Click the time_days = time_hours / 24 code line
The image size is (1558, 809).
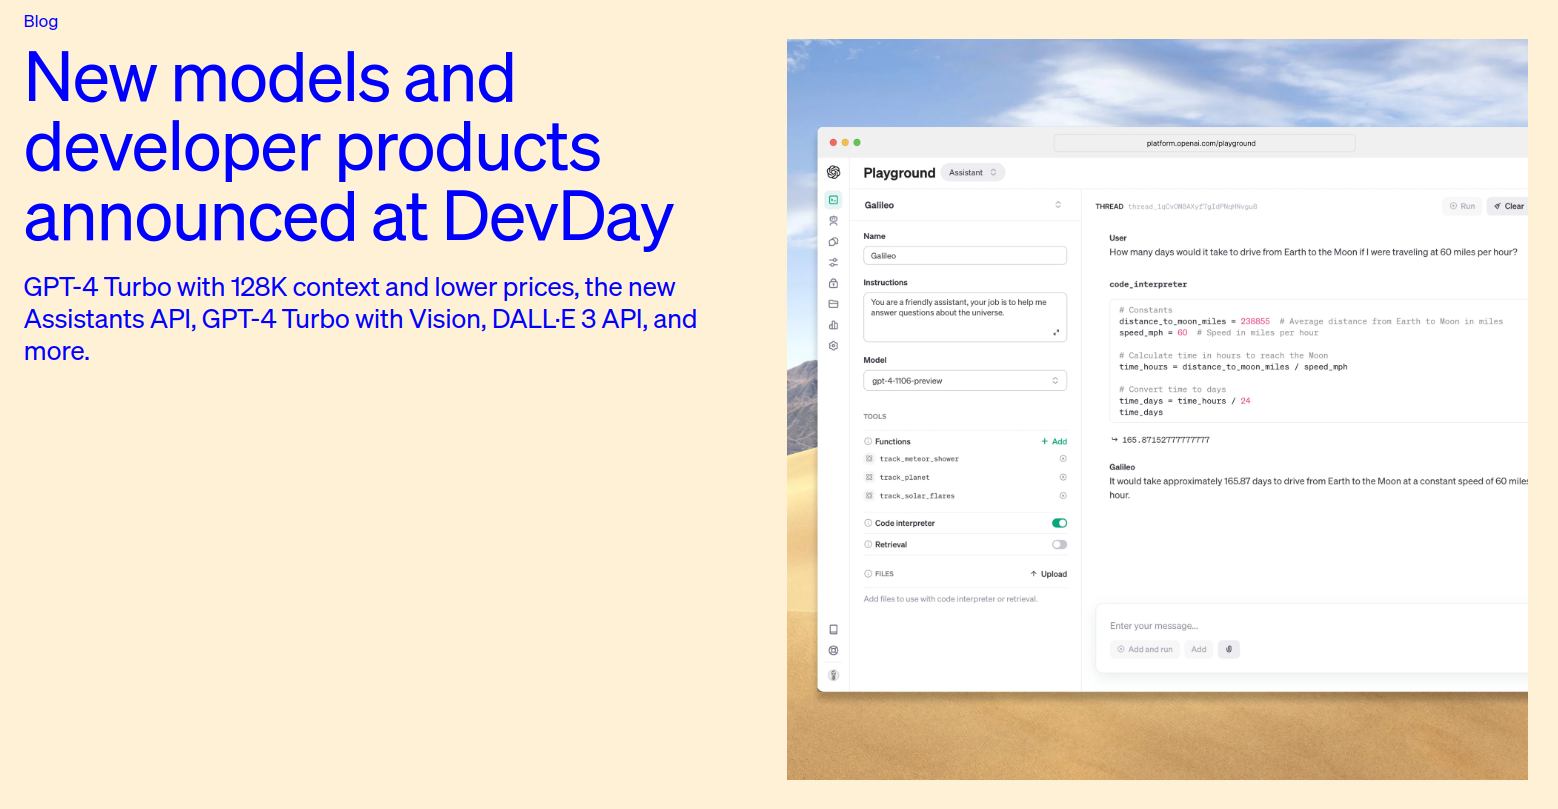click(1185, 401)
